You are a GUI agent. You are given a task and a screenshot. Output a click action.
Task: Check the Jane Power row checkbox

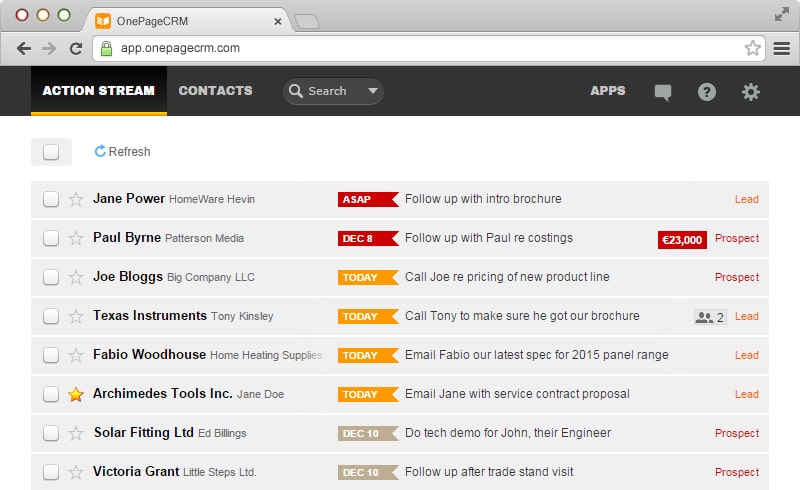click(51, 199)
